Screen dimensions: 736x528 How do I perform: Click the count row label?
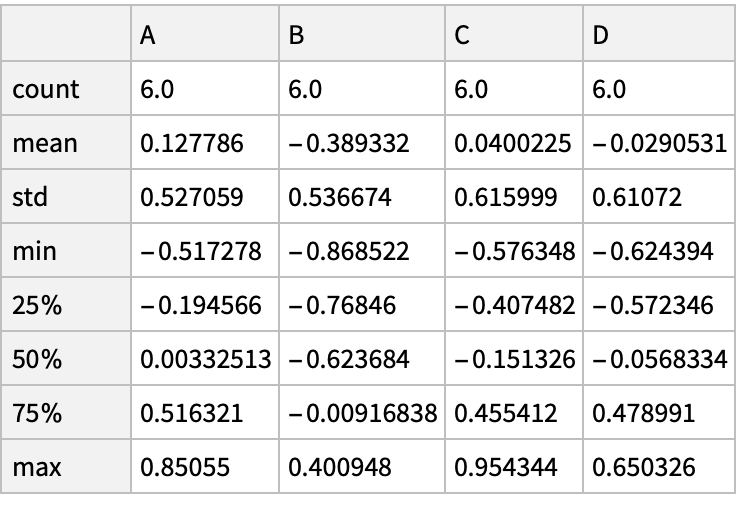(45, 90)
